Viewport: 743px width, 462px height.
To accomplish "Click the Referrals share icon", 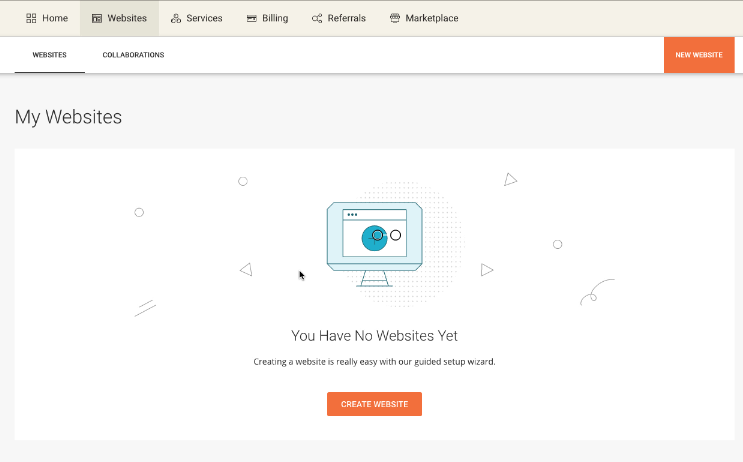I will pos(317,18).
